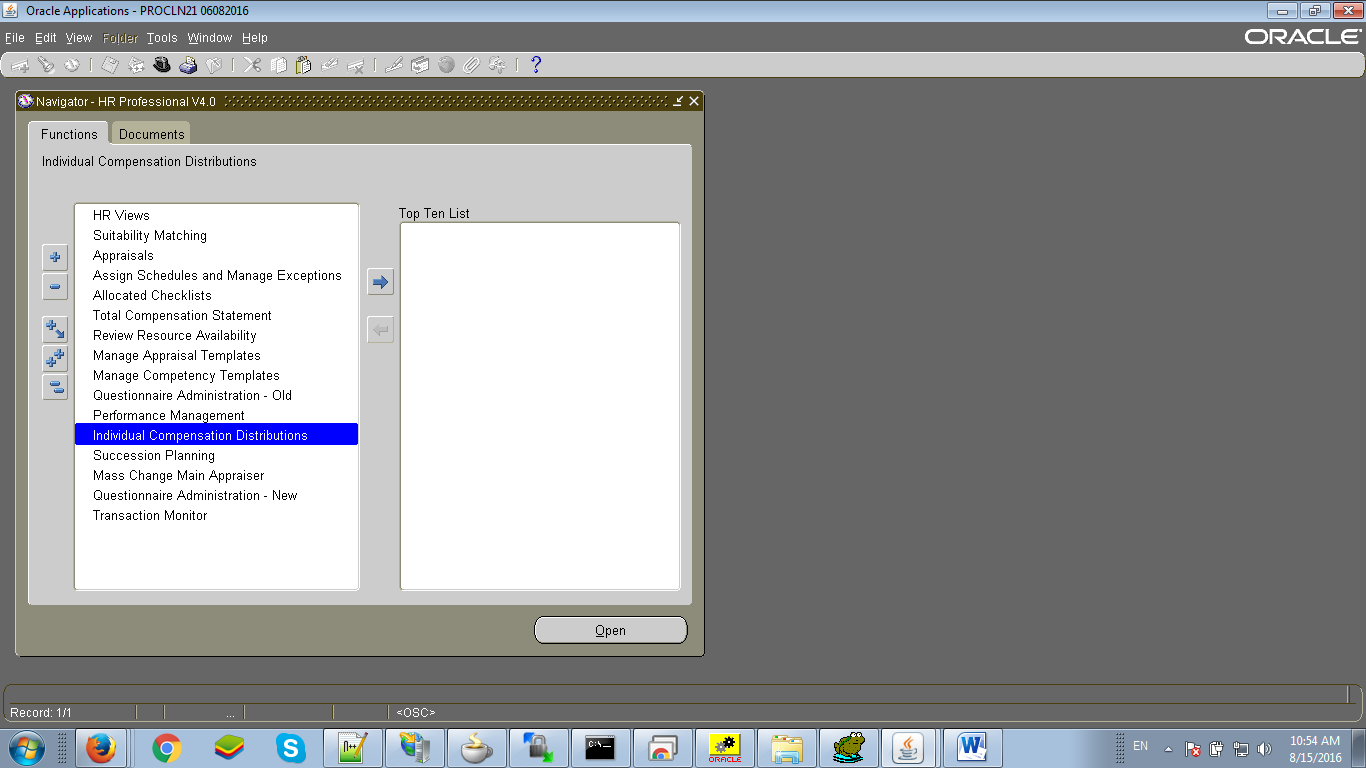Click the Delete record toolbar icon
This screenshot has height=768, width=1366.
(x=356, y=65)
